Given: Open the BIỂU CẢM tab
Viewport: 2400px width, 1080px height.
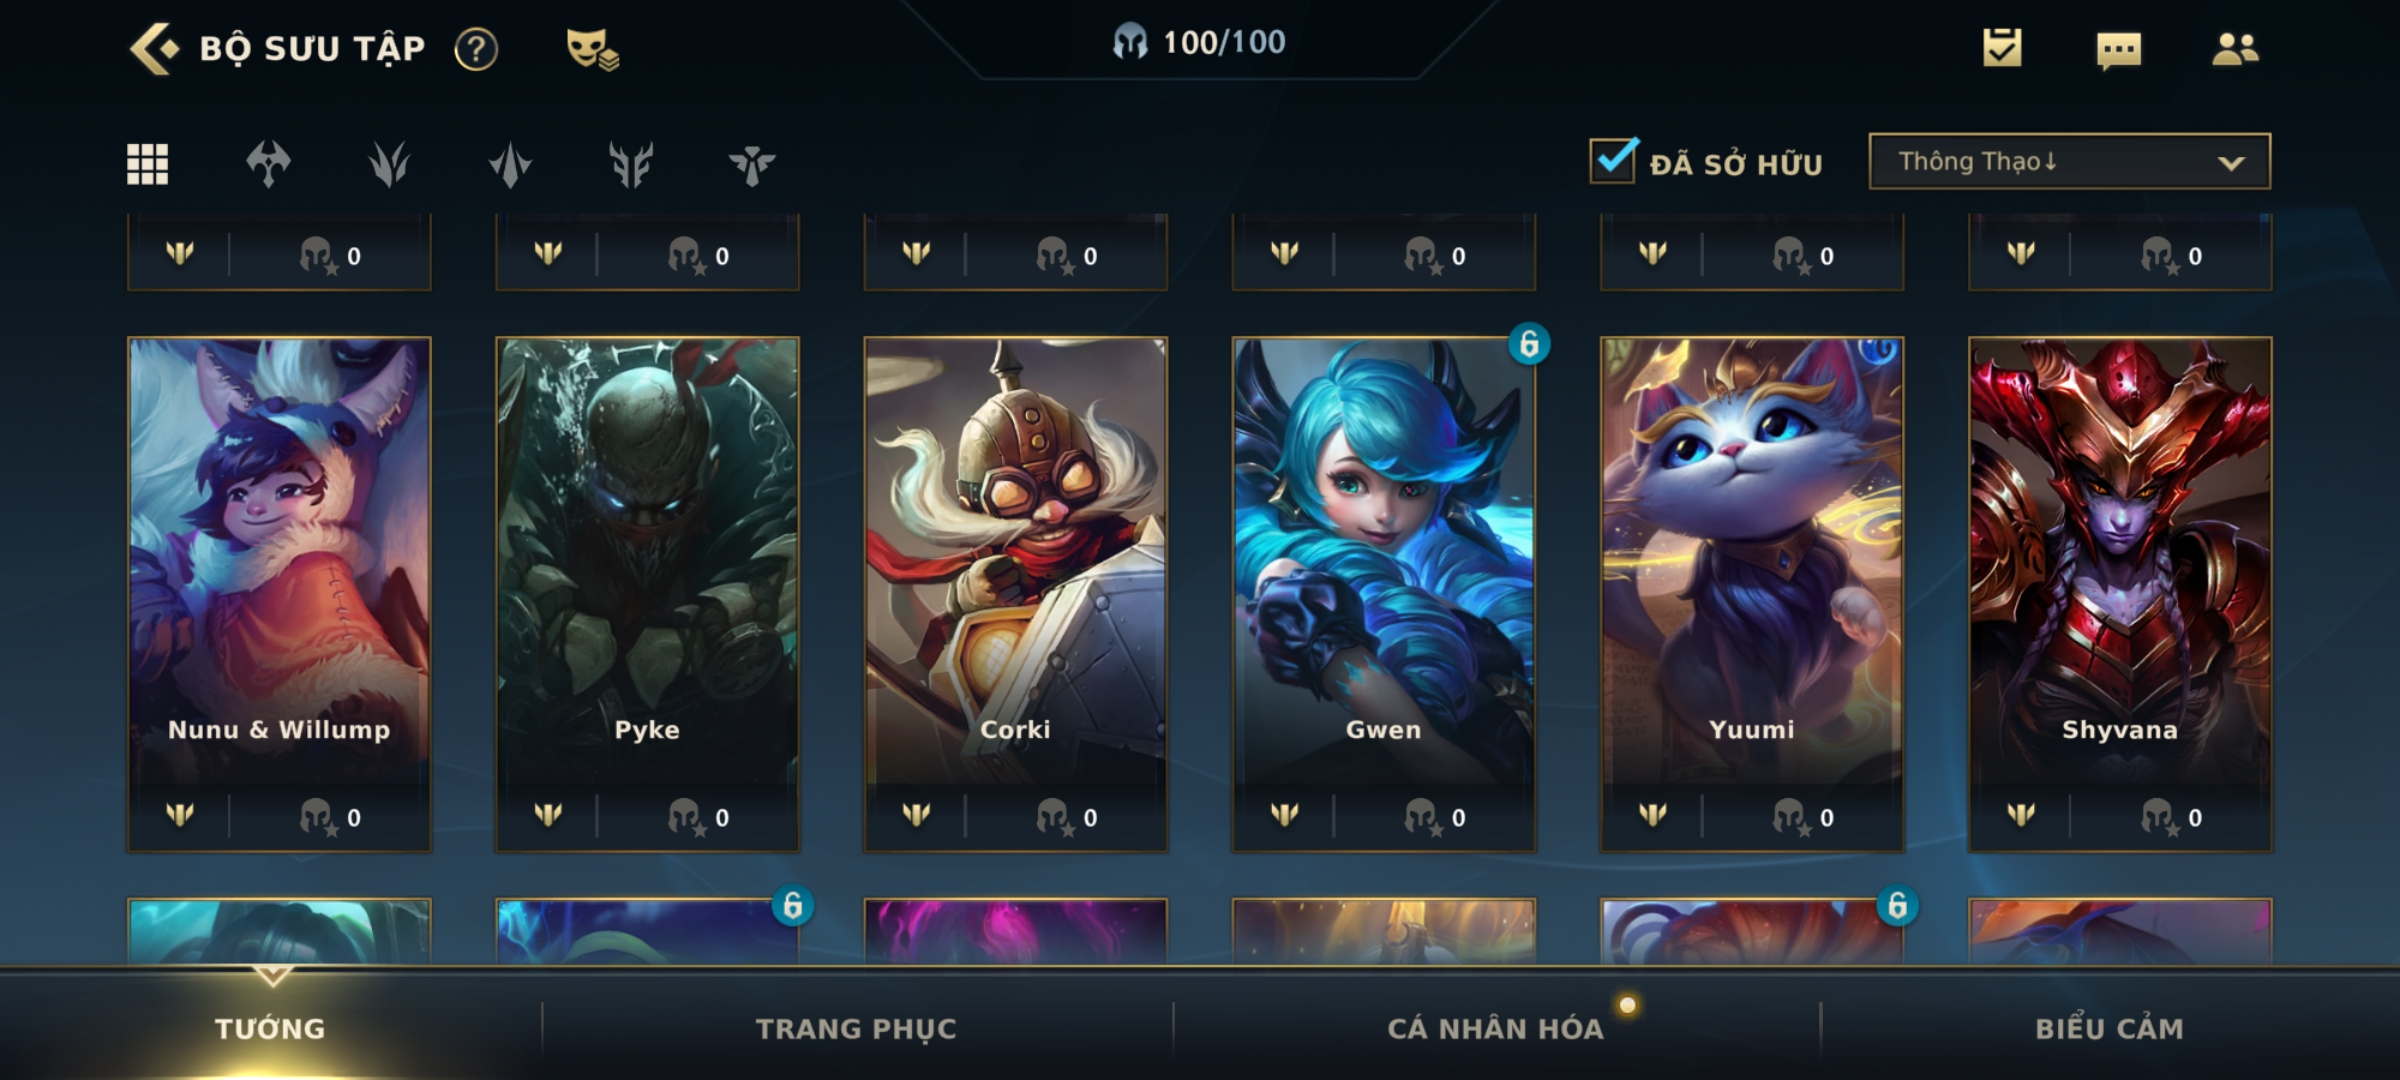Looking at the screenshot, I should pos(2109,1028).
